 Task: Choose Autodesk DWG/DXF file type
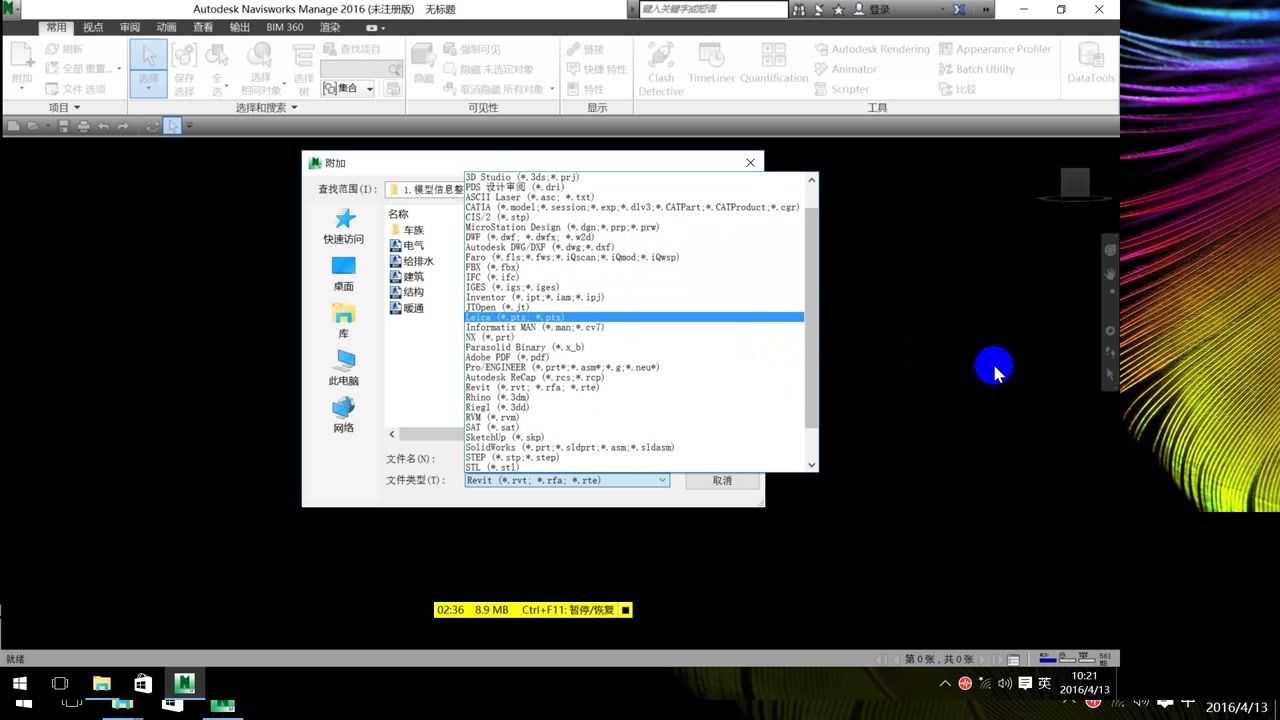634,248
